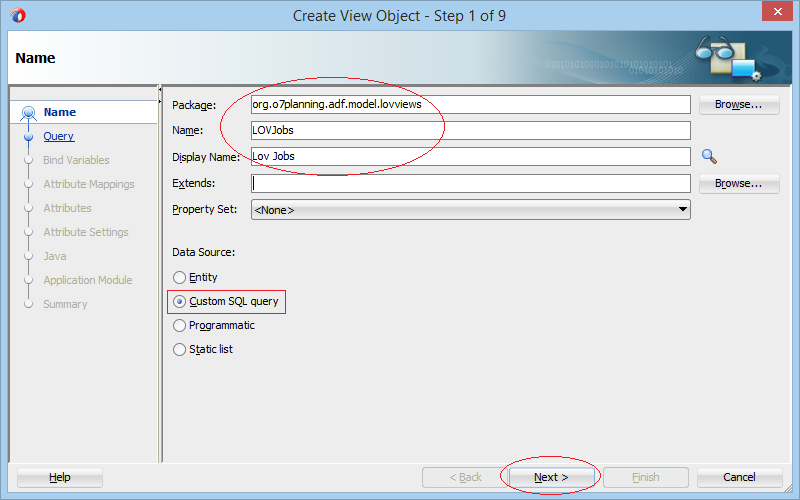
Task: Choose the Custom SQL query radio button
Action: [179, 302]
